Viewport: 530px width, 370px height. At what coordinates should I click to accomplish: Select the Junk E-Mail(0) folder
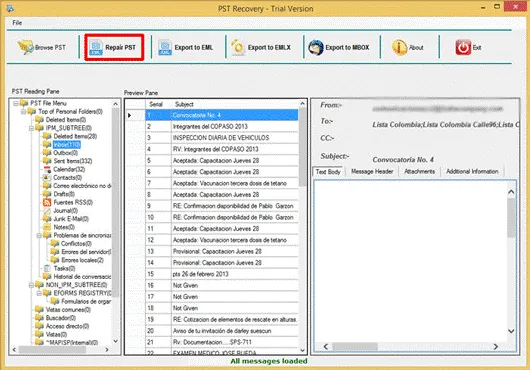[x=71, y=219]
